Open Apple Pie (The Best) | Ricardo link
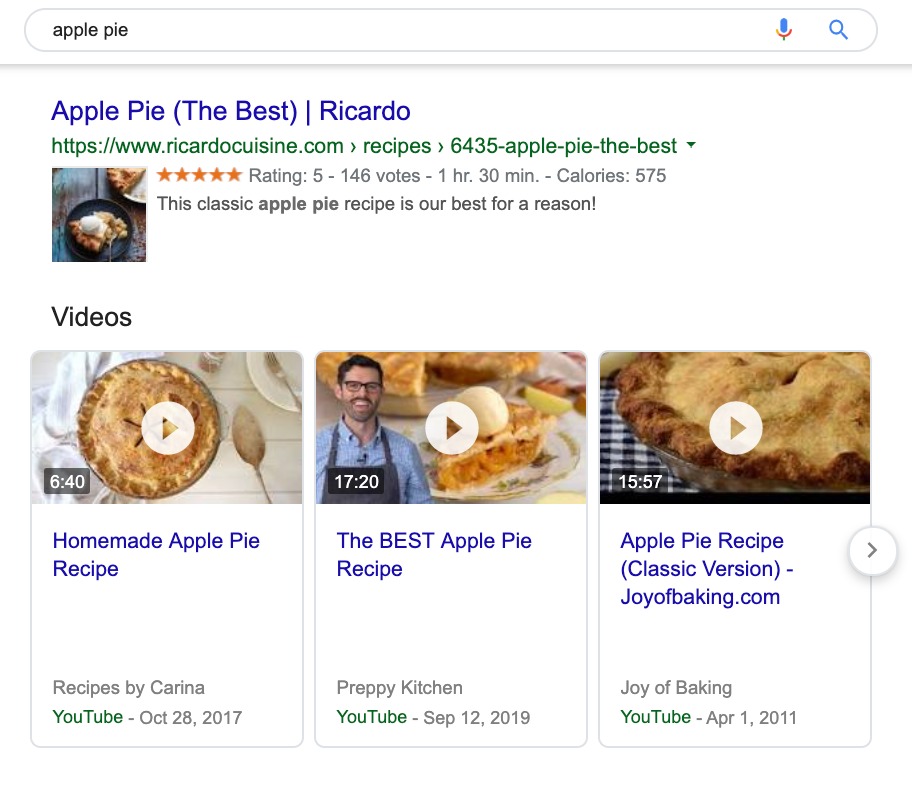This screenshot has width=912, height=790. coord(231,111)
